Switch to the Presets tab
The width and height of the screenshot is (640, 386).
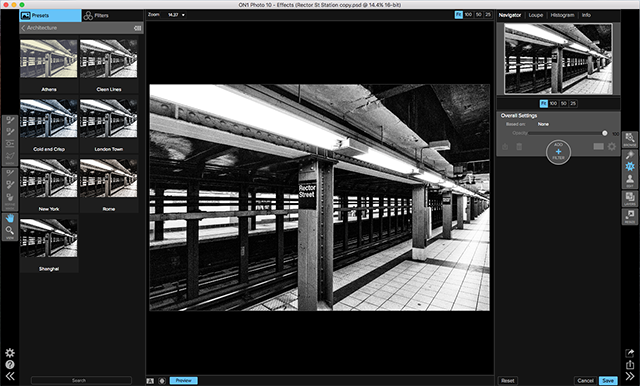point(50,16)
